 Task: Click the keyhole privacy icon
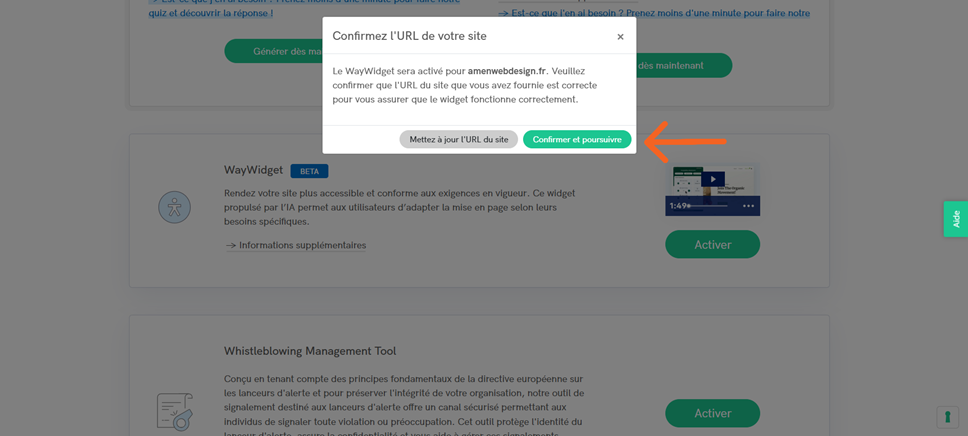tap(948, 416)
